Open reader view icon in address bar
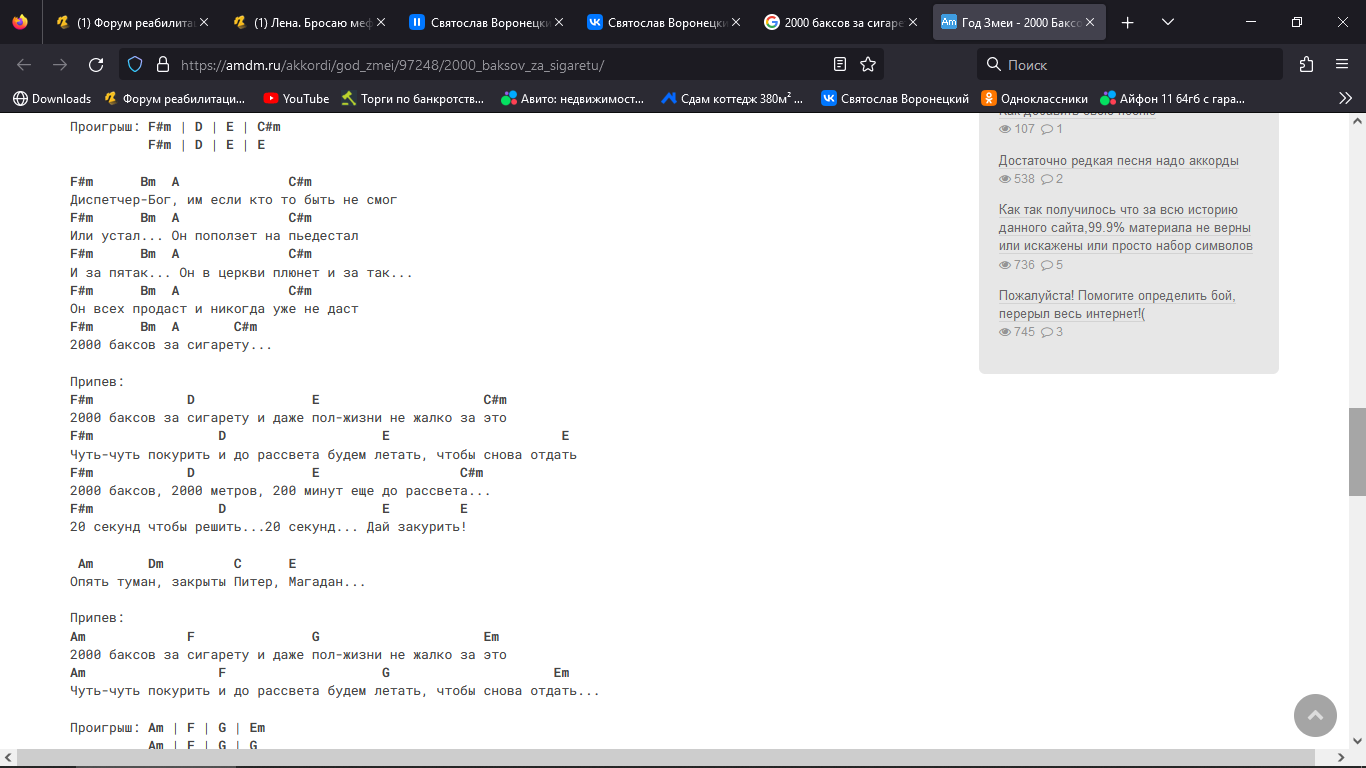 tap(840, 65)
